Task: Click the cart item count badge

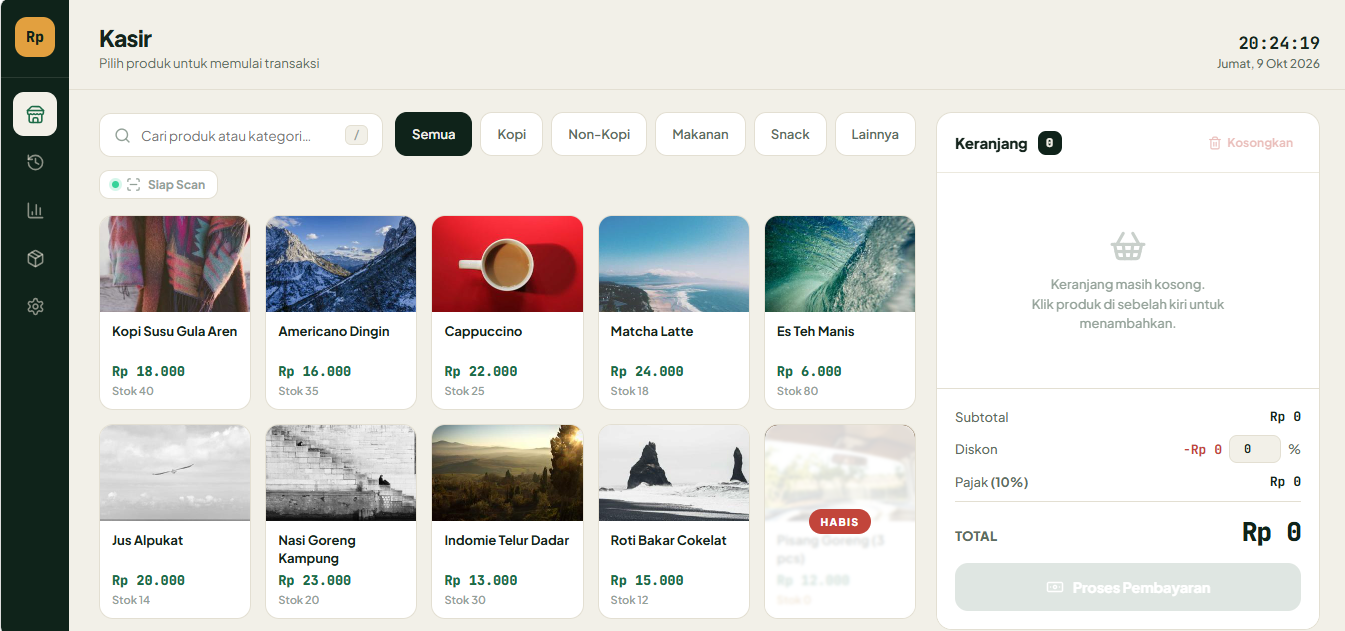Action: pyautogui.click(x=1049, y=143)
